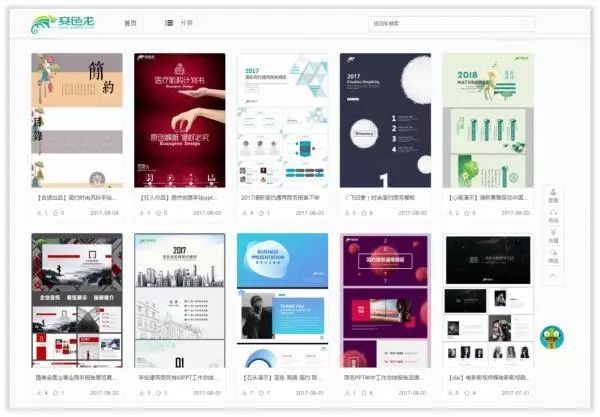Click the title link under triangle 2017 template
This screenshot has height=417, width=600.
[280, 197]
